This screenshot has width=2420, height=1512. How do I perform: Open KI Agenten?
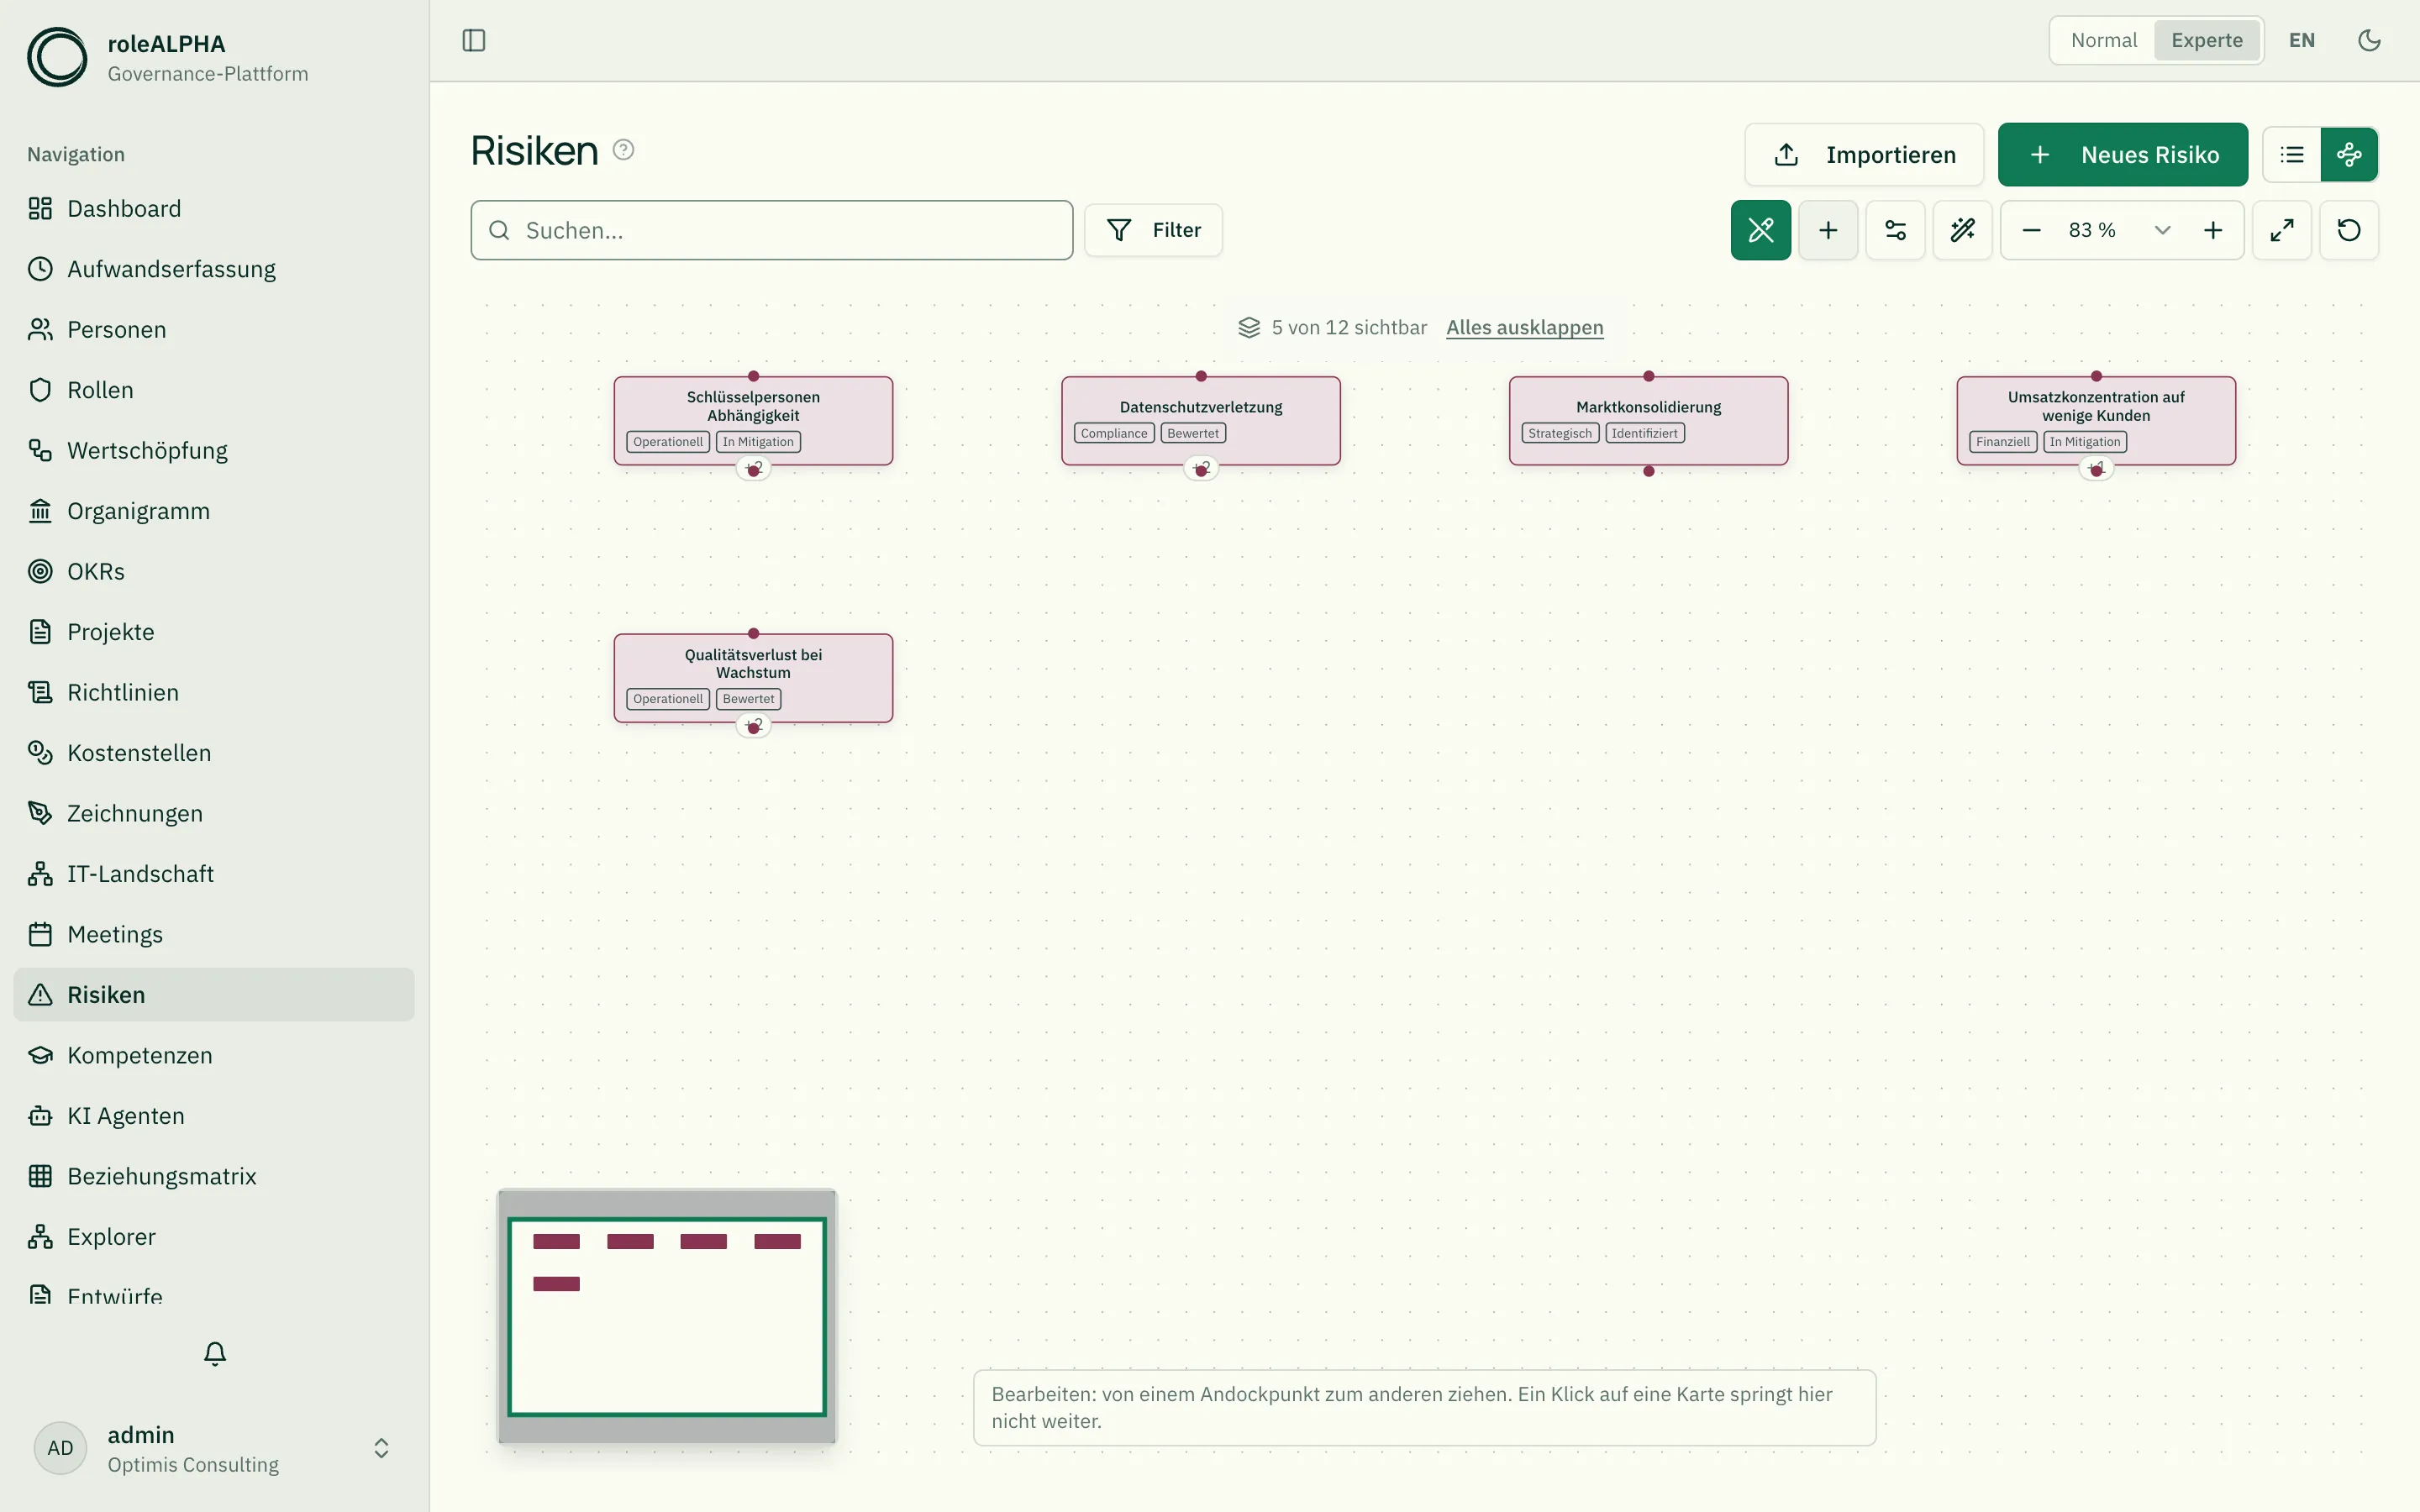tap(214, 1116)
